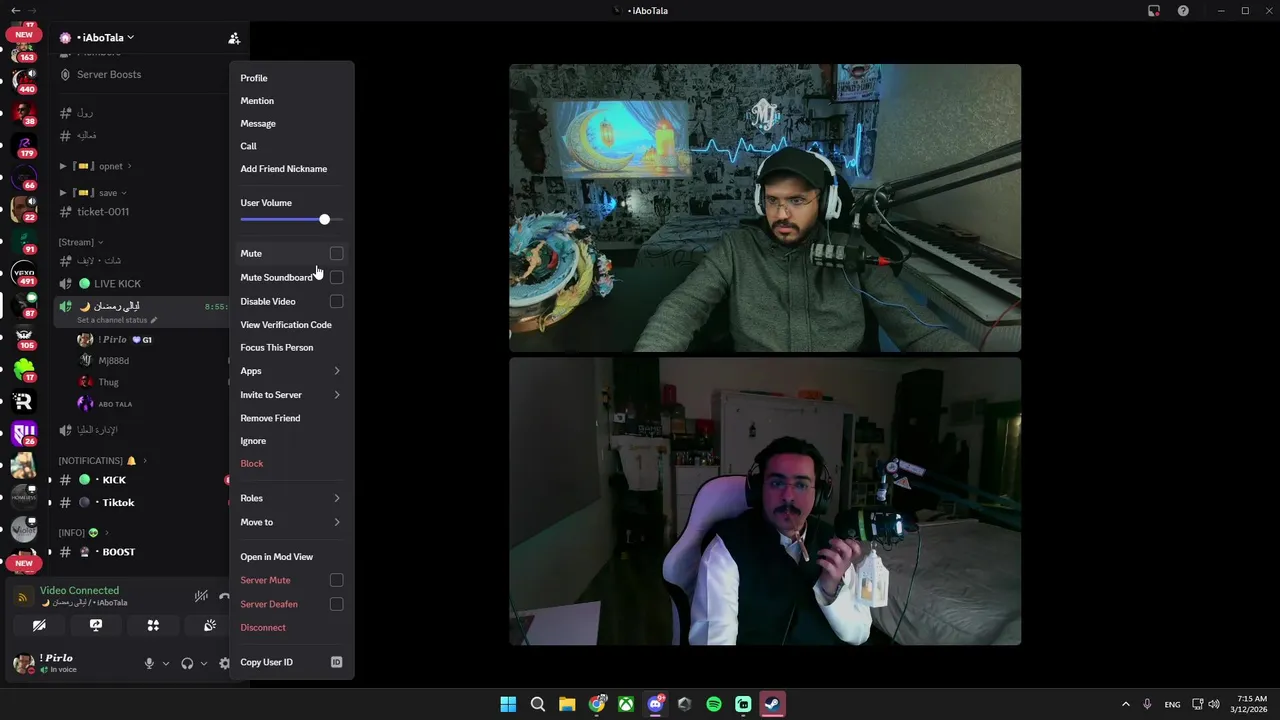Open iAboTala server name dropdown
The image size is (1280, 720).
pos(104,38)
